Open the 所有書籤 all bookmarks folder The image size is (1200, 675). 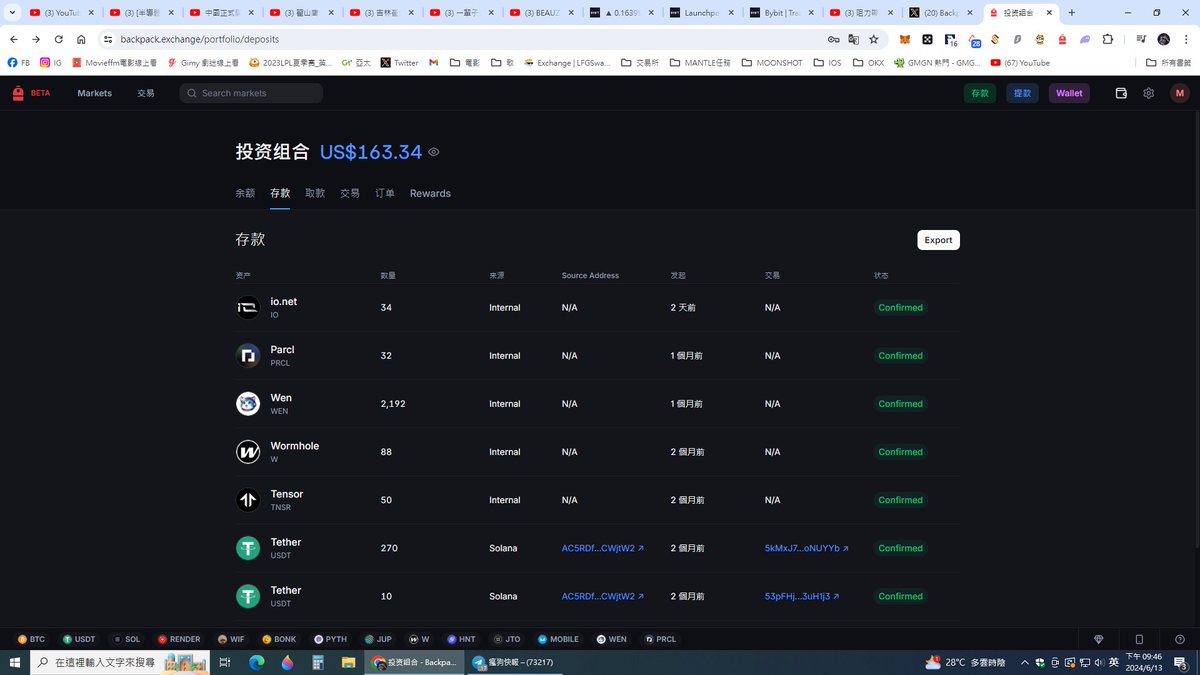click(1167, 62)
